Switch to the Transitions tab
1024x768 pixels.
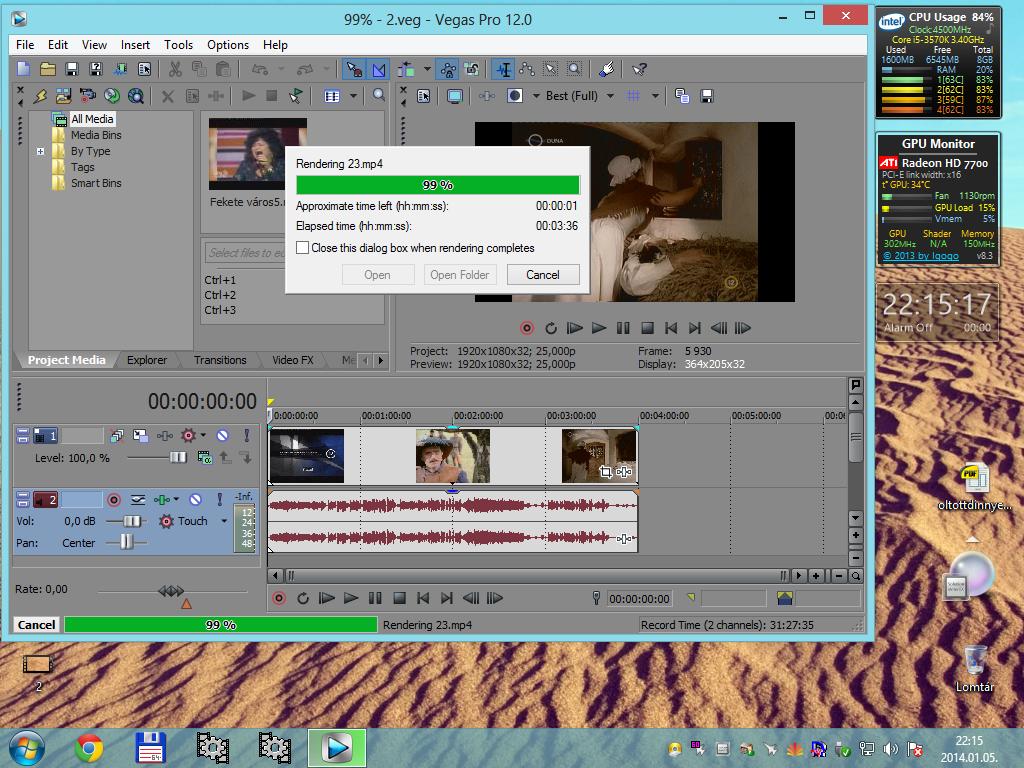220,360
